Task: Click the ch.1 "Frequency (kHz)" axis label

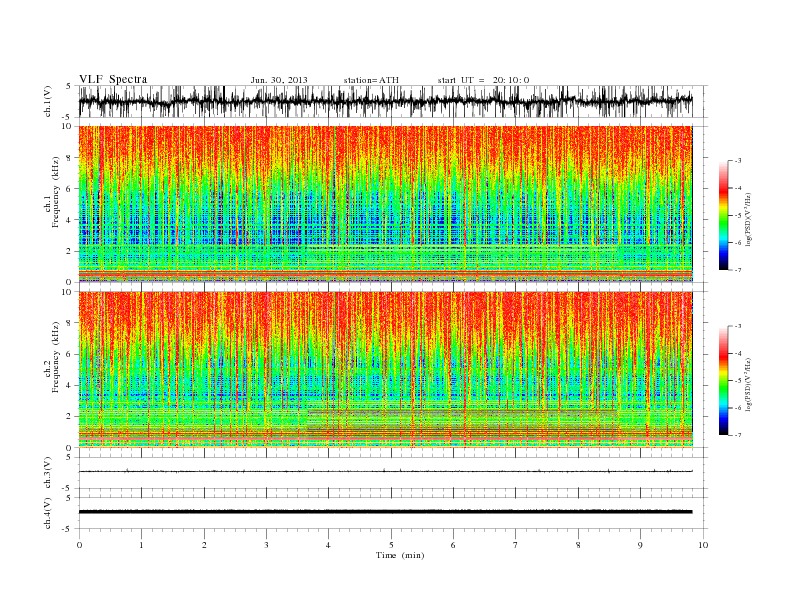Action: [x=55, y=192]
